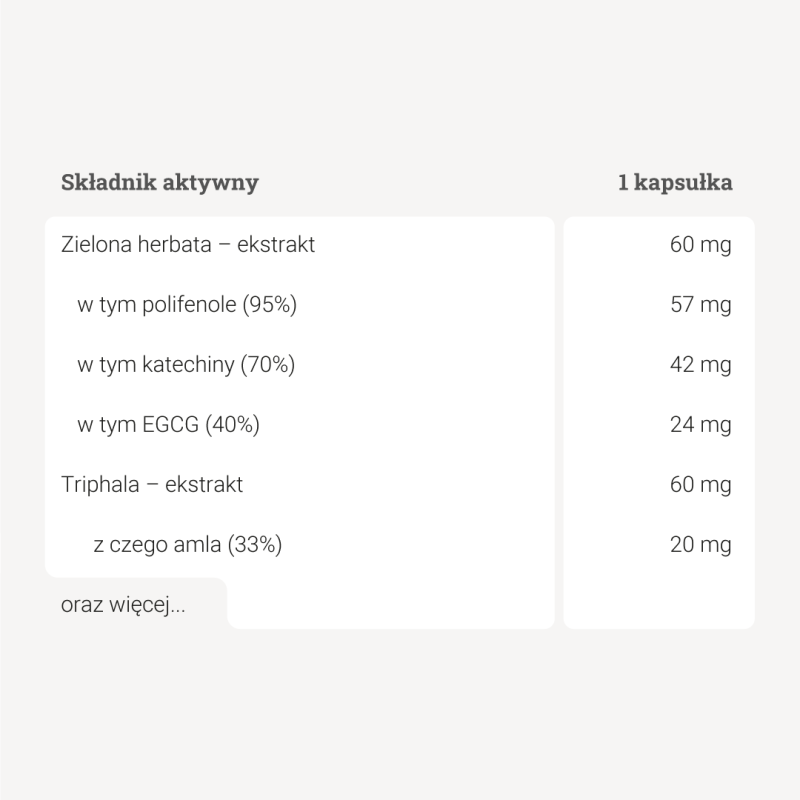Image resolution: width=800 pixels, height=800 pixels.
Task: Click the '1 kapsułka' column header
Action: pos(675,182)
